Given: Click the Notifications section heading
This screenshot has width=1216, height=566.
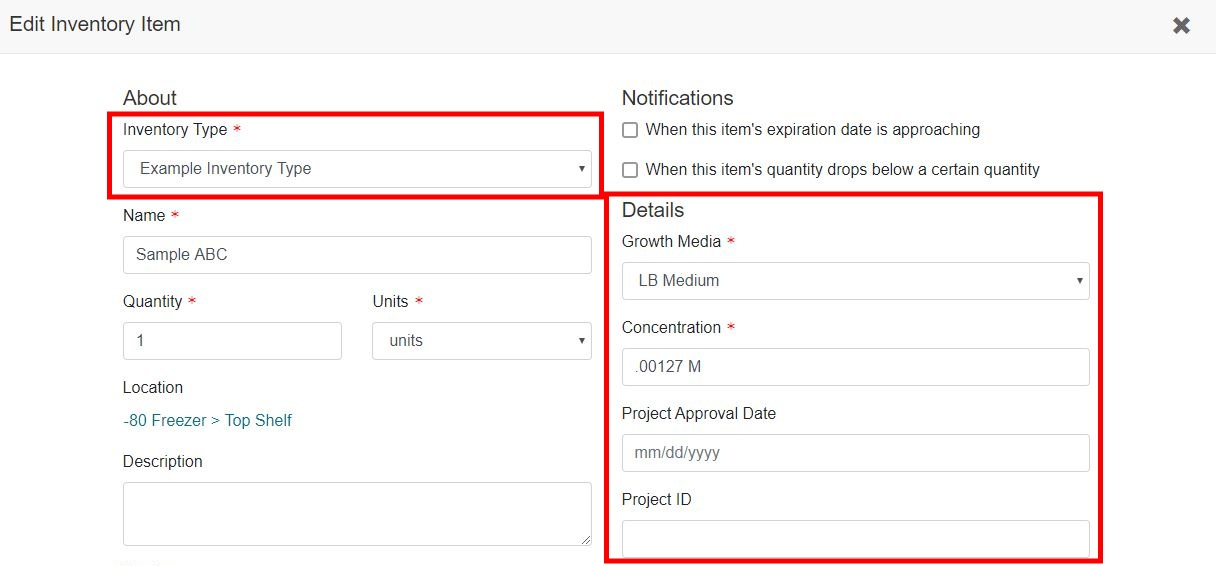Looking at the screenshot, I should click(677, 98).
